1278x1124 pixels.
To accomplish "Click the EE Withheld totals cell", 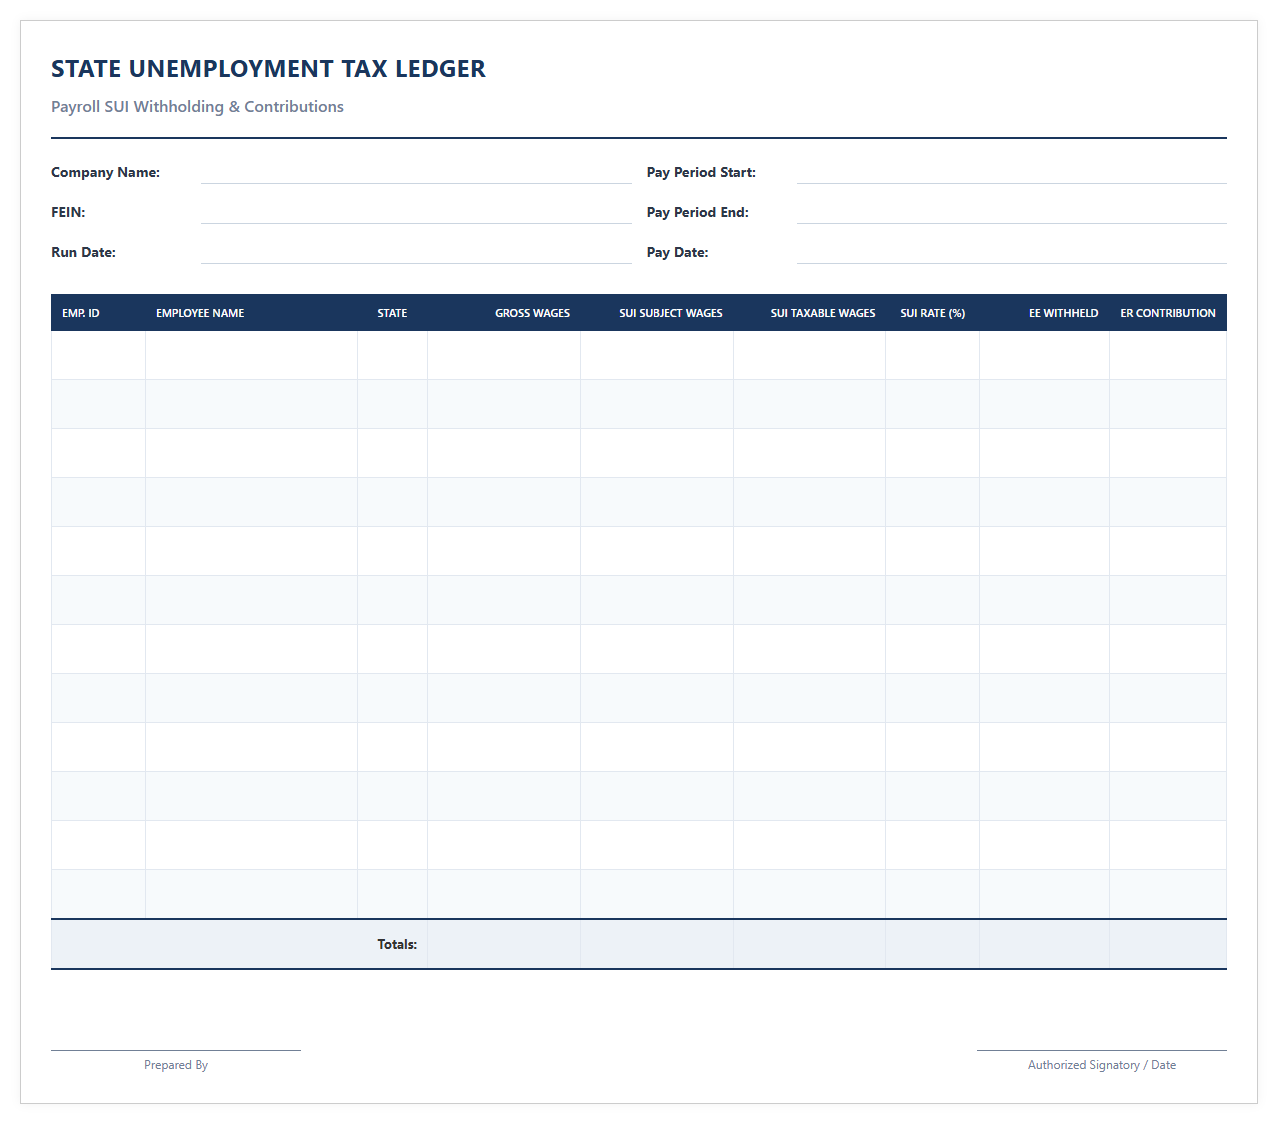I will click(1044, 944).
